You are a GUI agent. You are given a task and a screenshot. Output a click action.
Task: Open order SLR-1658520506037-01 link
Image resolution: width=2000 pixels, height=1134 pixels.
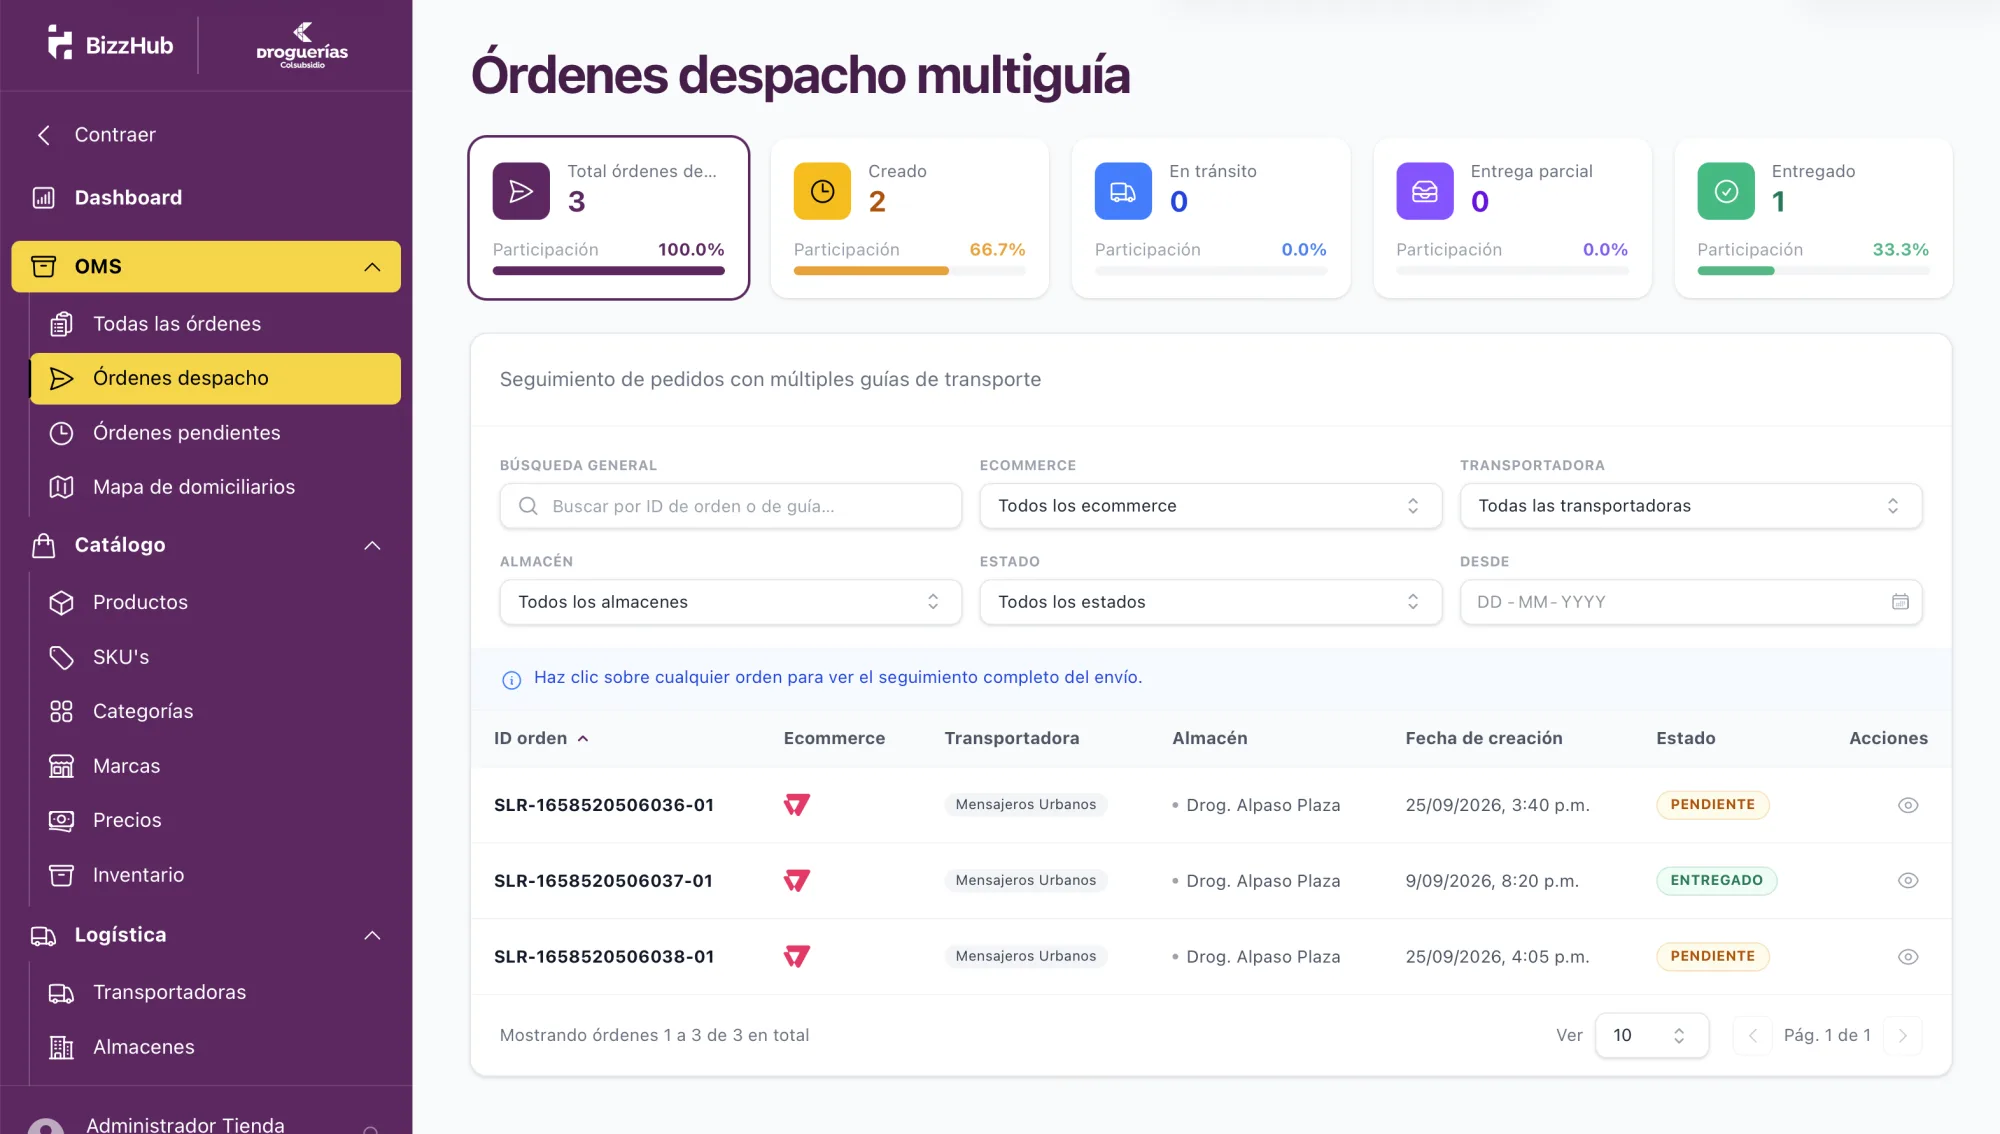pos(603,881)
